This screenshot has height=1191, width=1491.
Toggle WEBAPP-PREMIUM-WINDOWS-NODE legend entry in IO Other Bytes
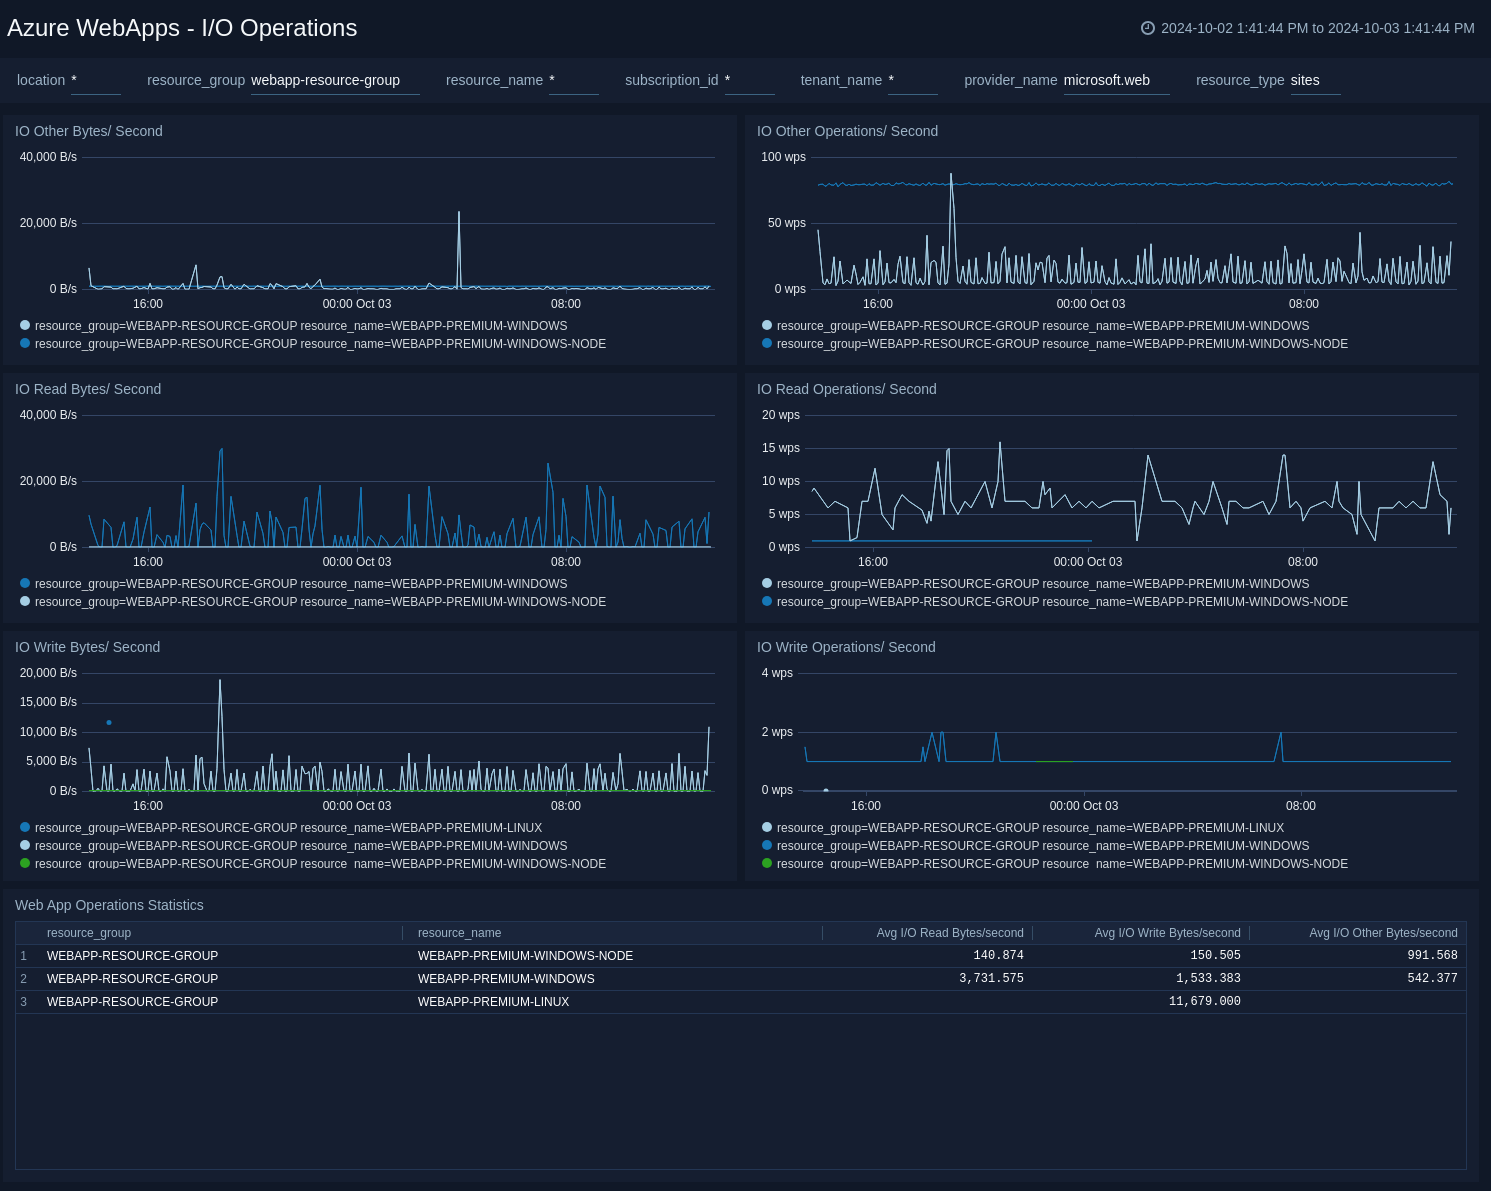(x=313, y=344)
